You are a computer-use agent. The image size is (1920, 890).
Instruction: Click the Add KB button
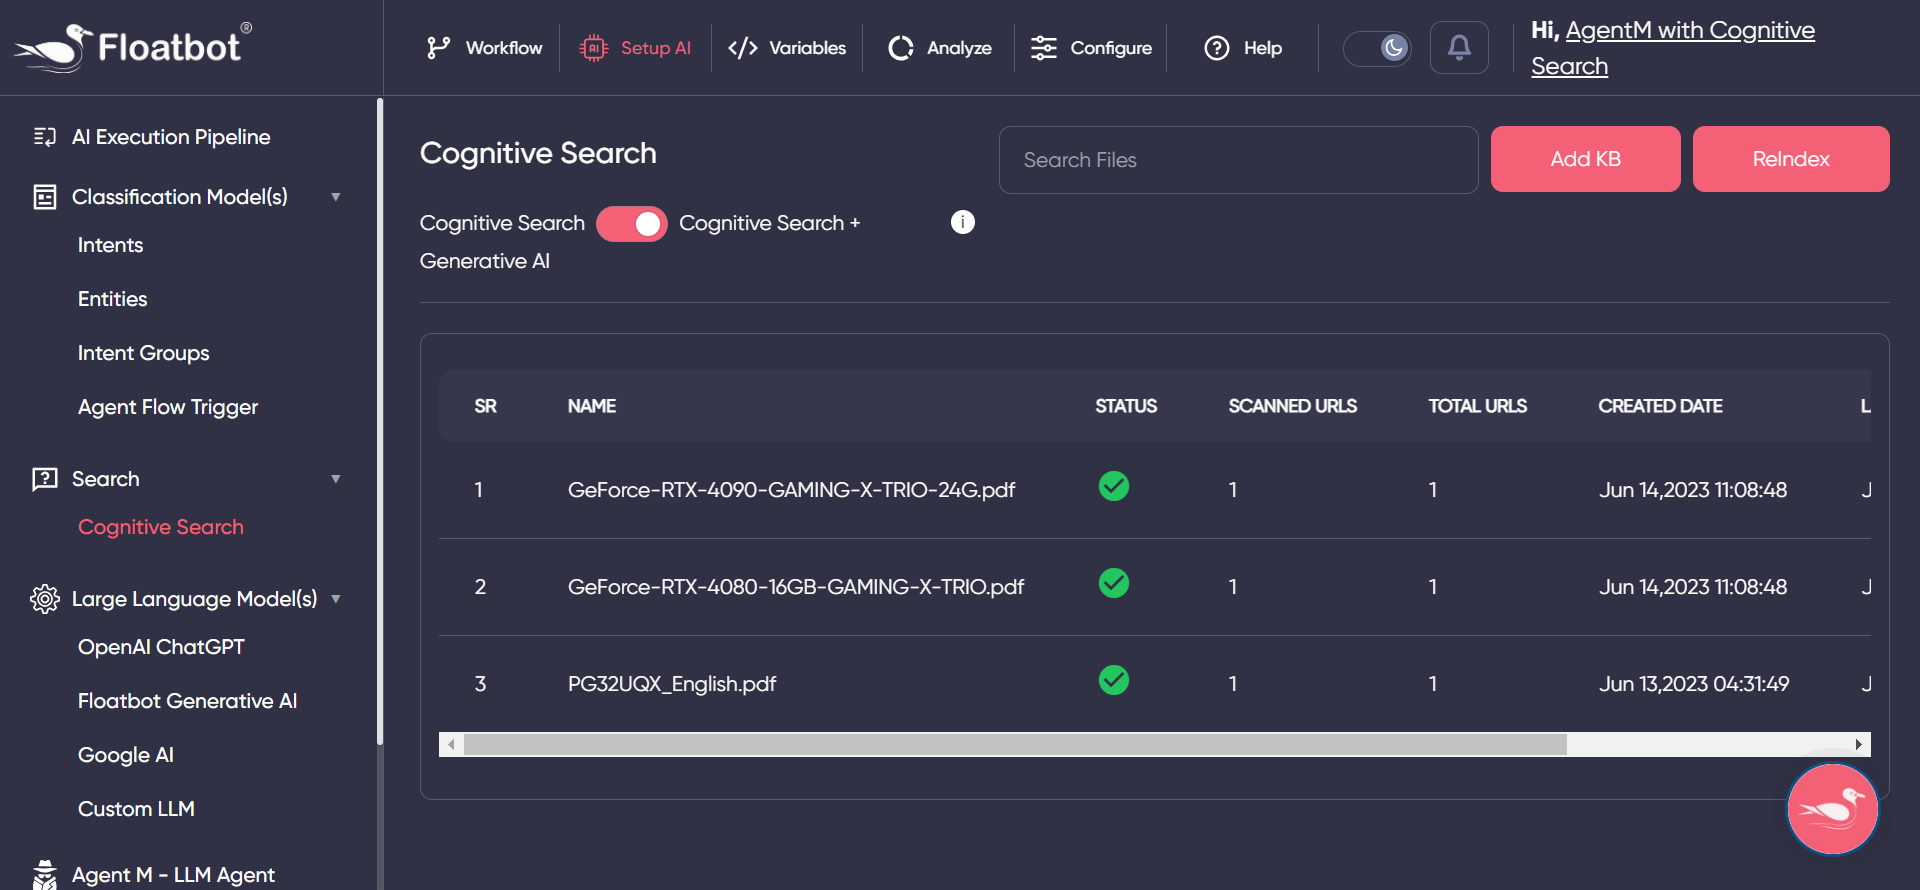click(x=1585, y=159)
